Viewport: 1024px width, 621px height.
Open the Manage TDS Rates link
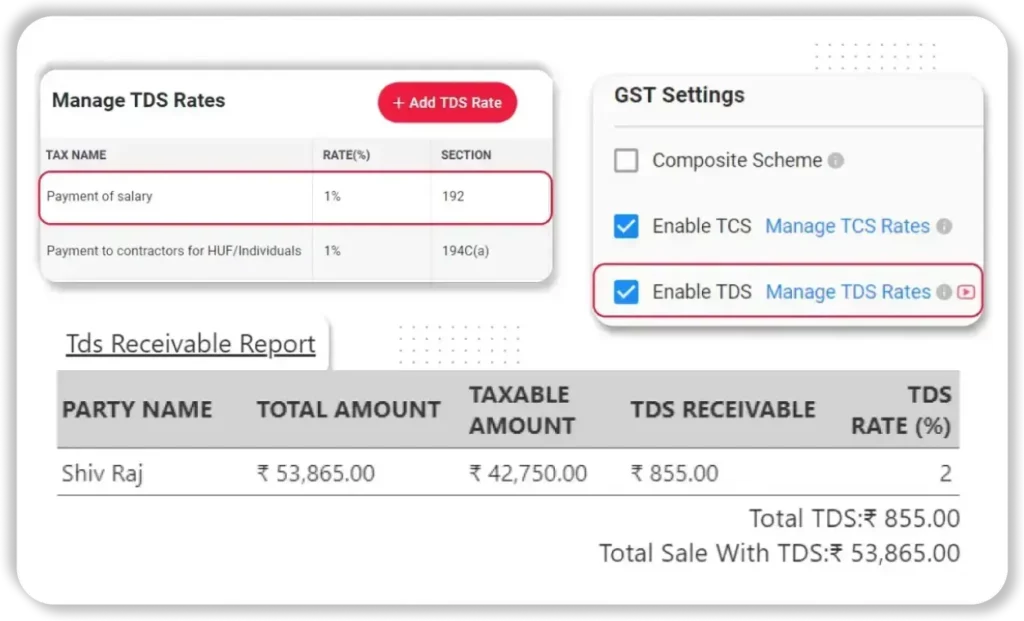pos(848,292)
